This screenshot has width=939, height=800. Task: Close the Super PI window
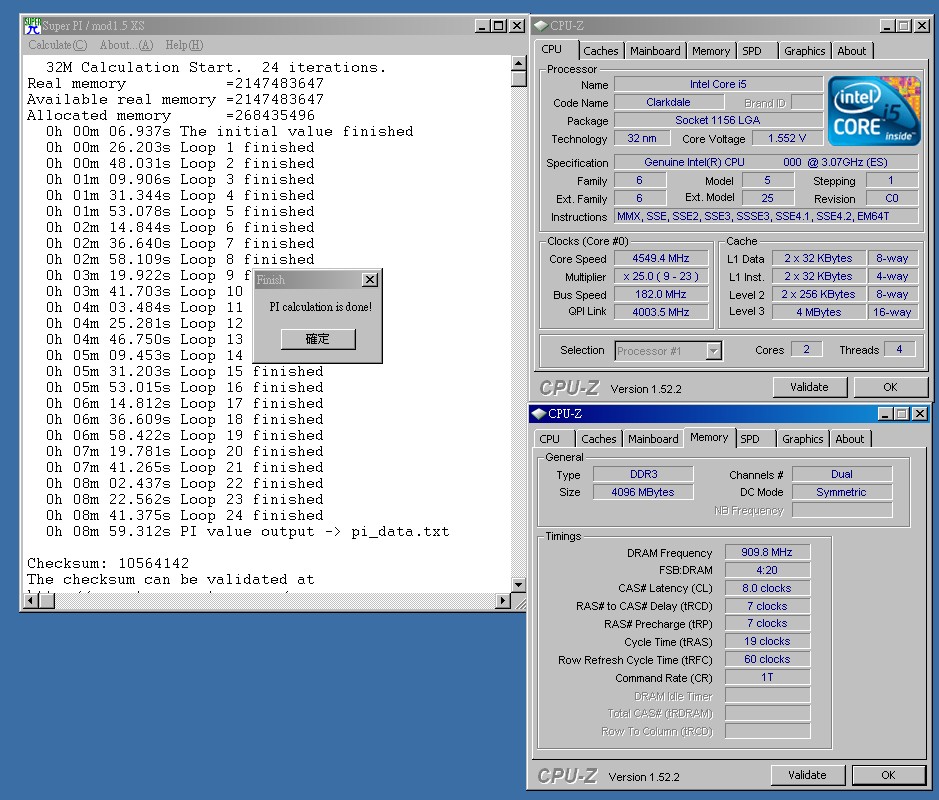tap(517, 26)
